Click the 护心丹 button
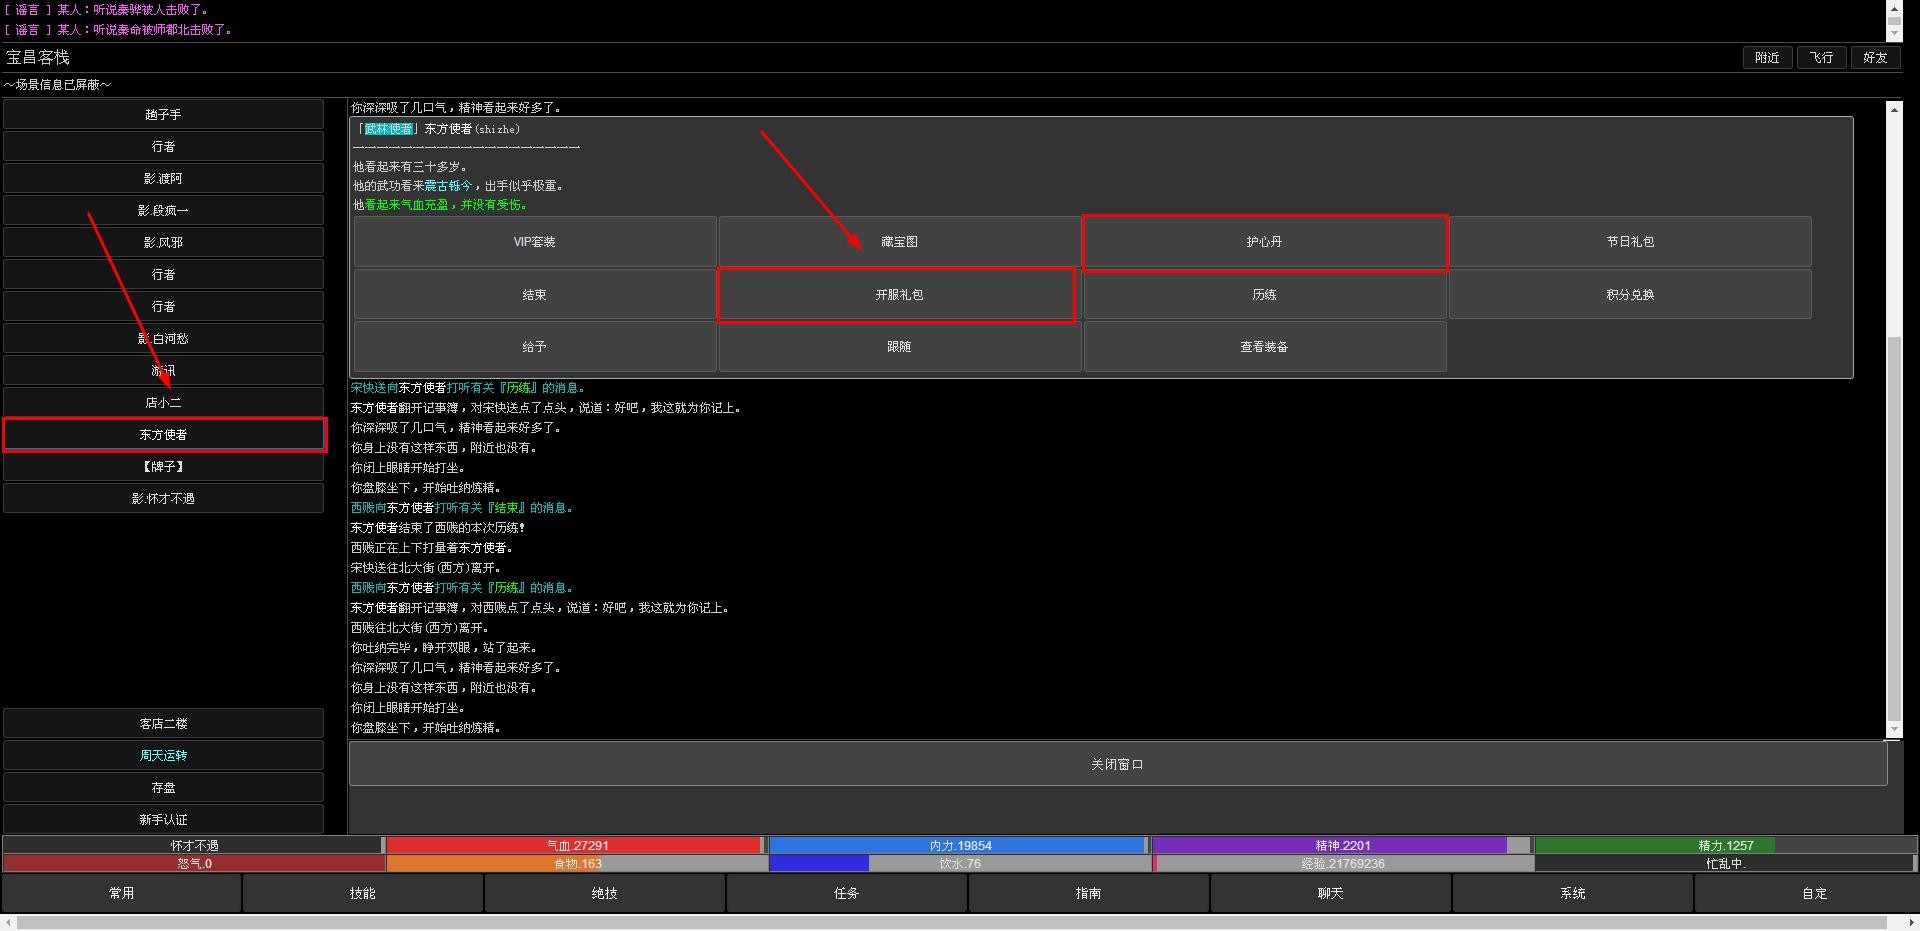The height and width of the screenshot is (931, 1920). pos(1264,242)
